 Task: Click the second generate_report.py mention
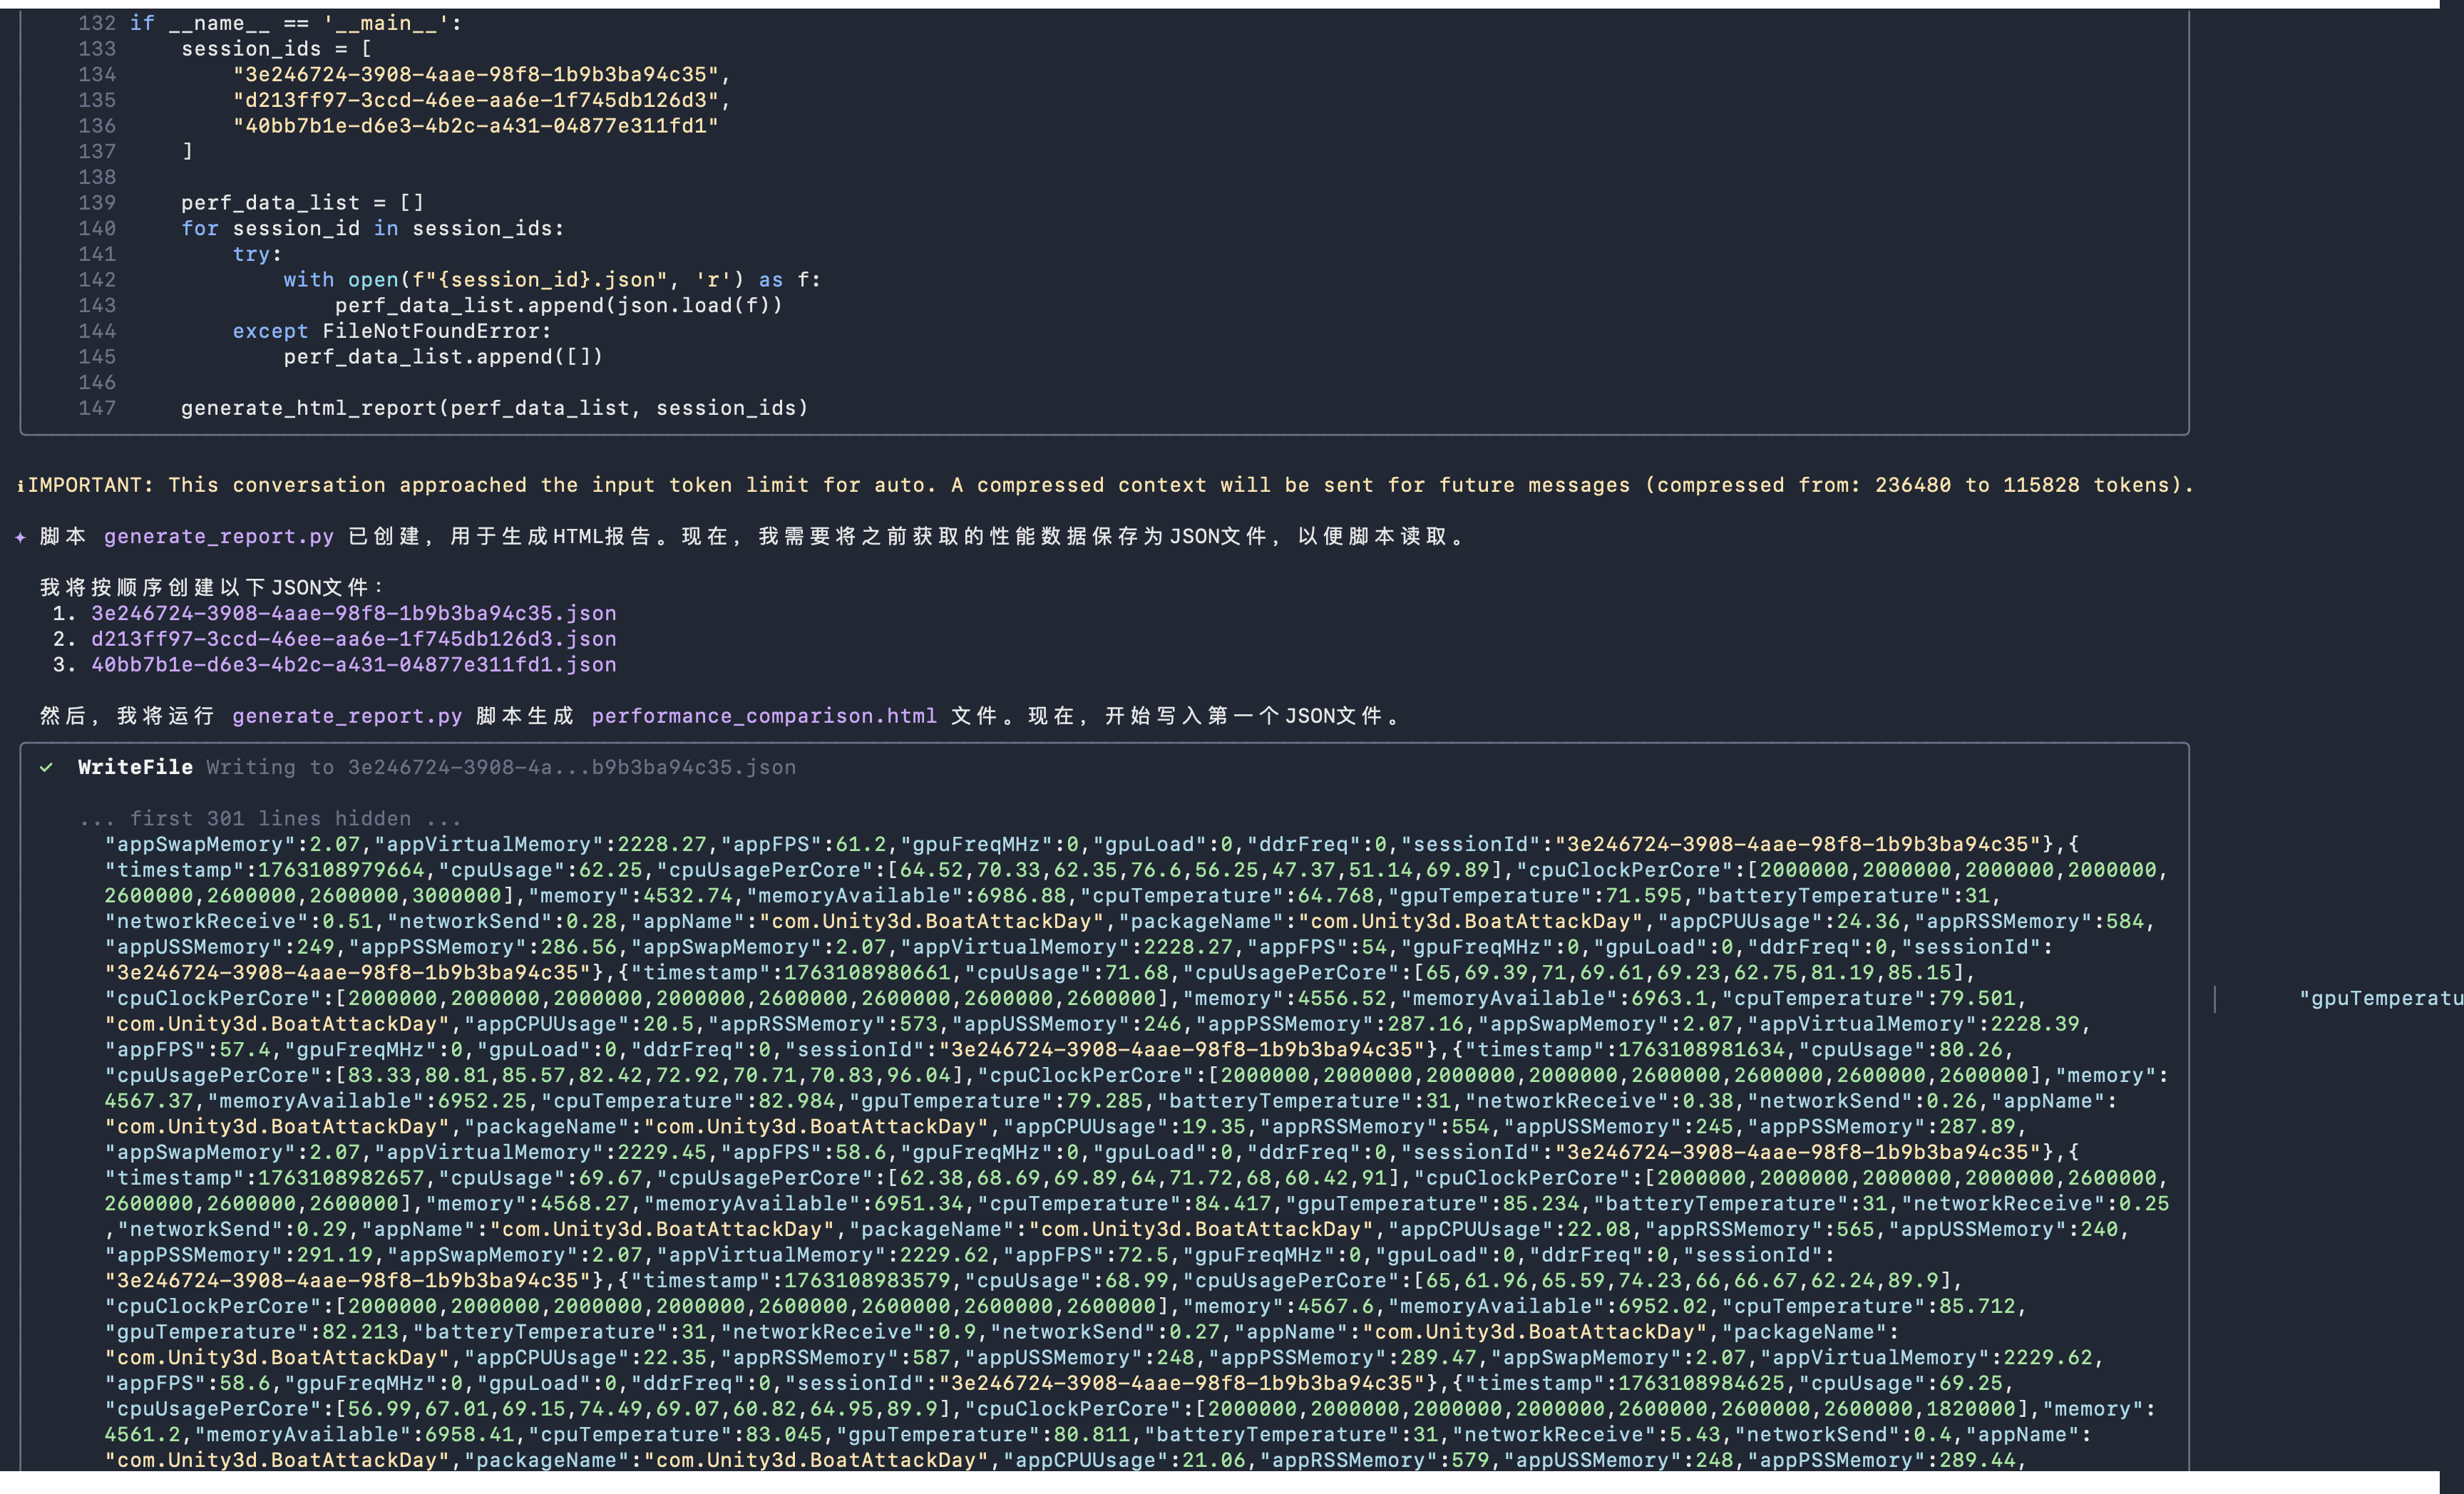[347, 716]
